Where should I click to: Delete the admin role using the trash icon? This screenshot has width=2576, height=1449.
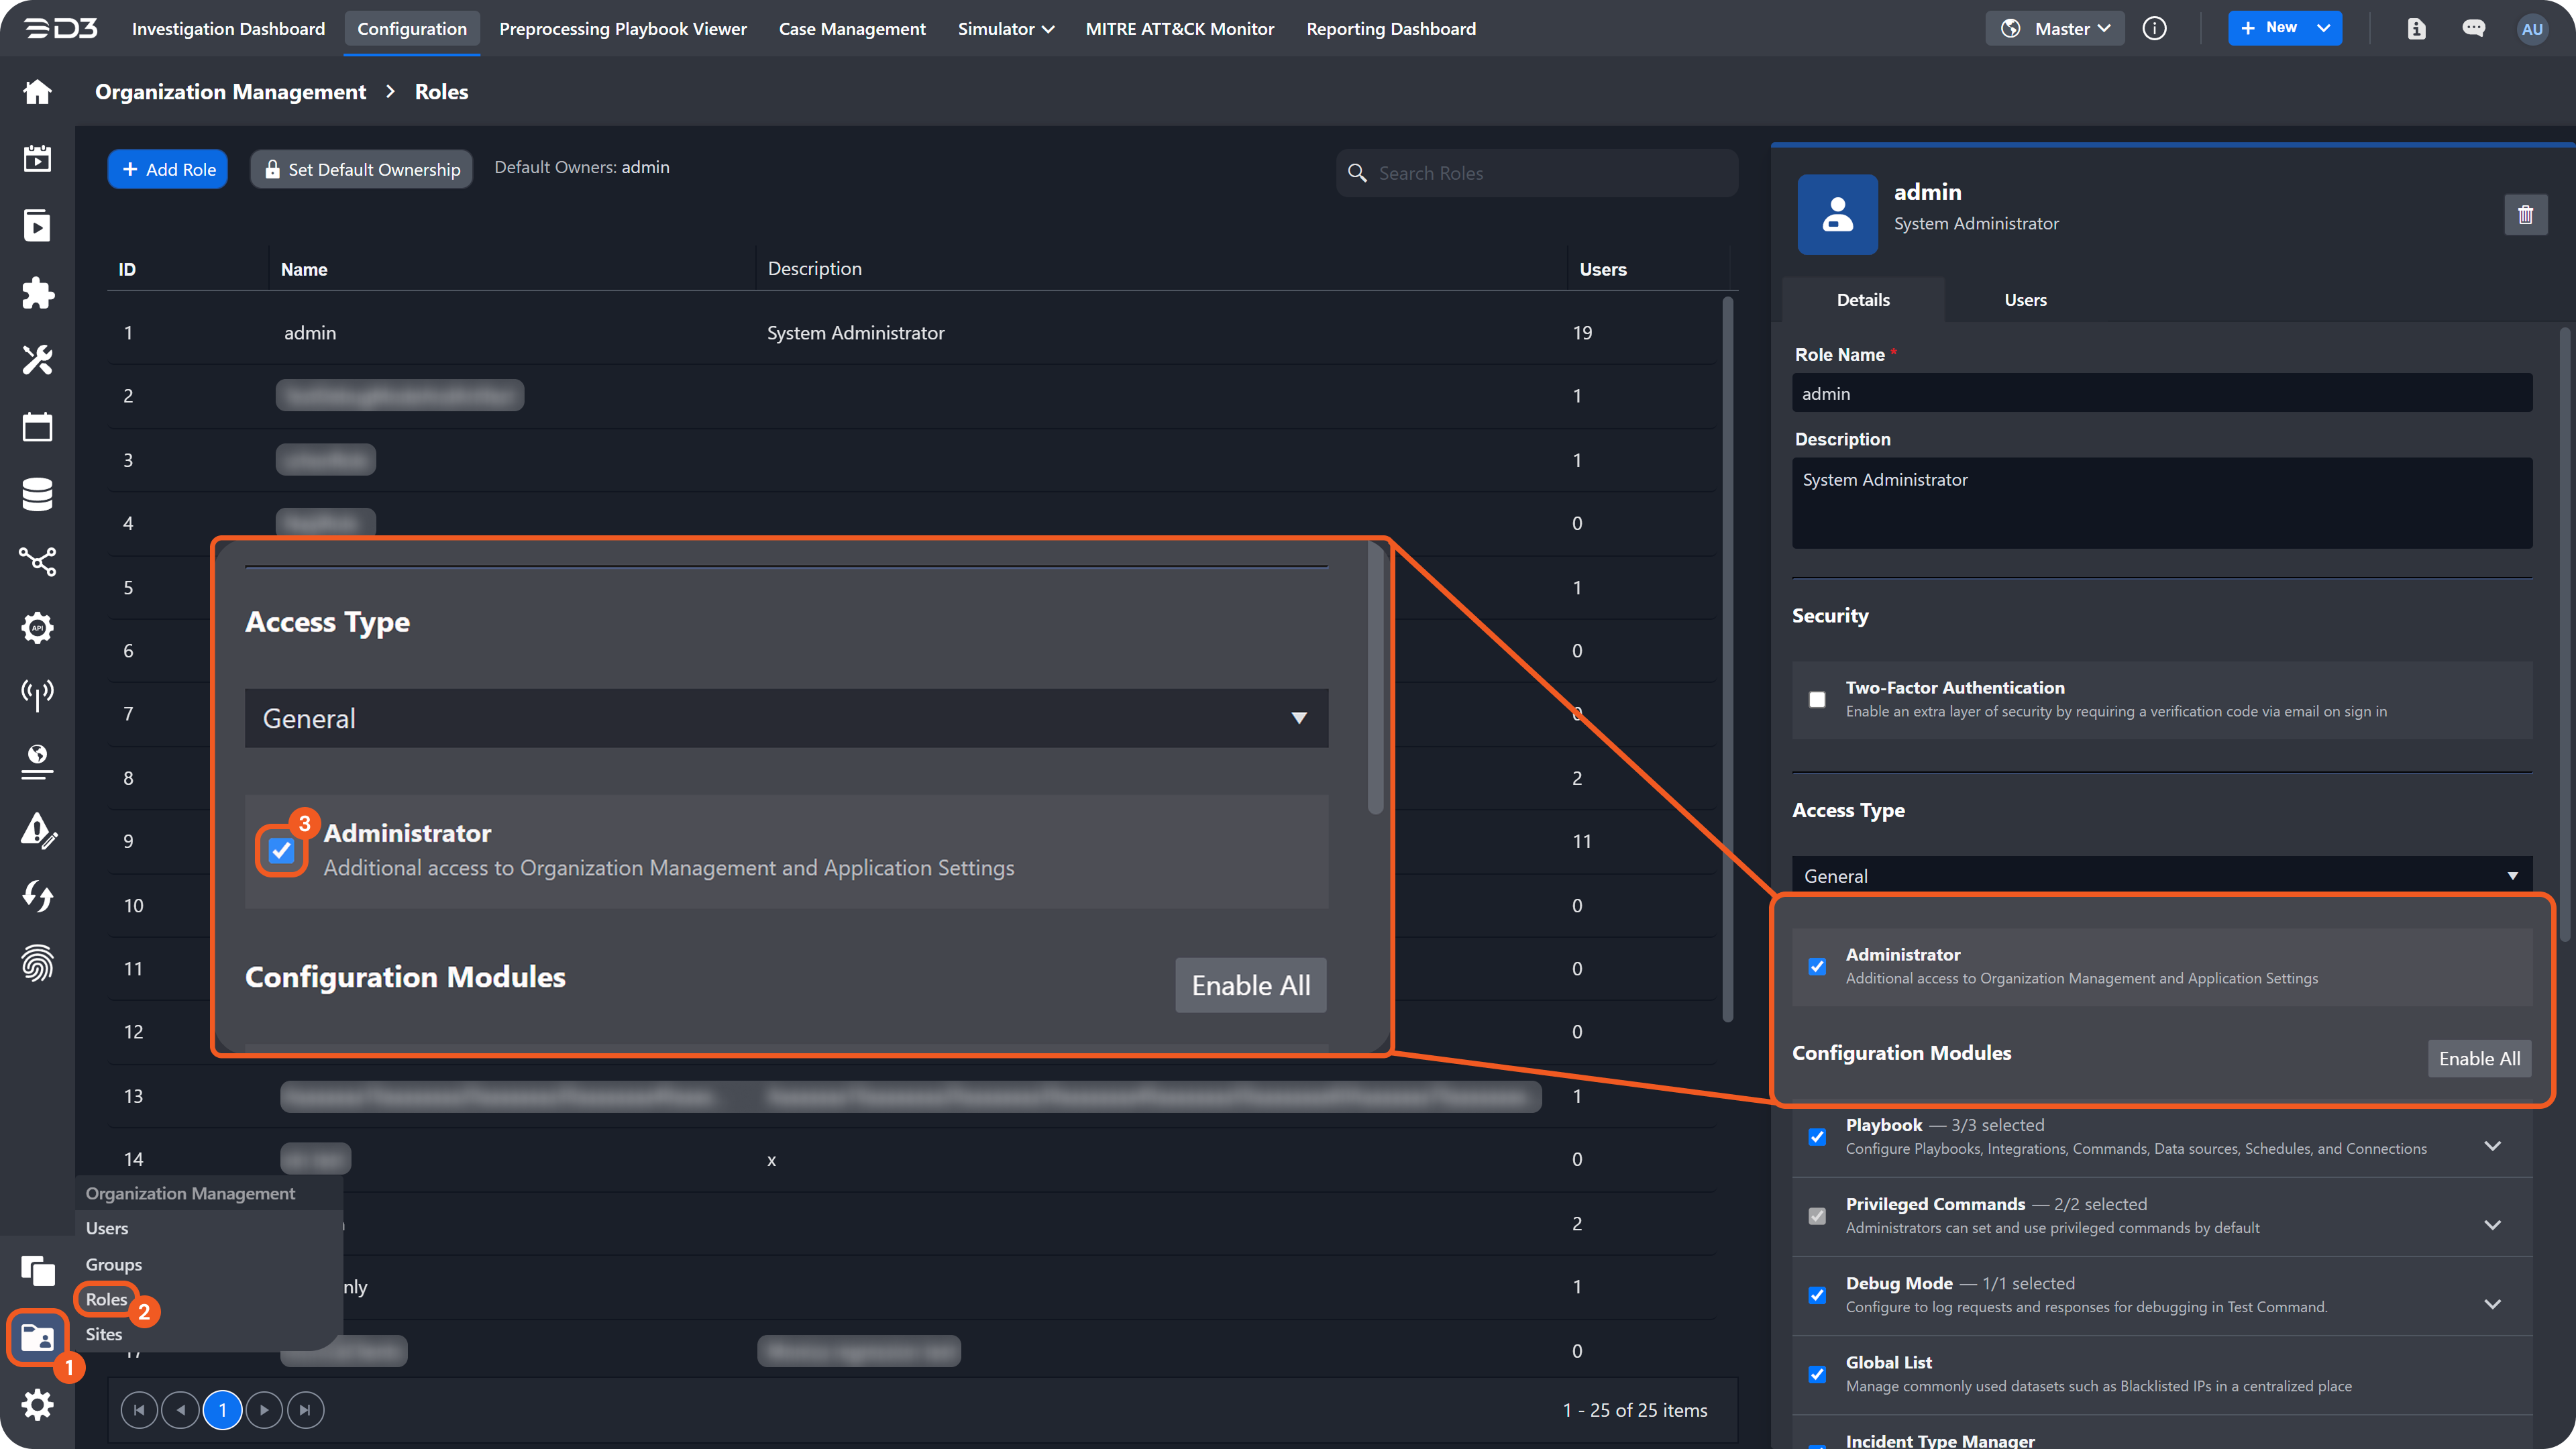[2525, 215]
